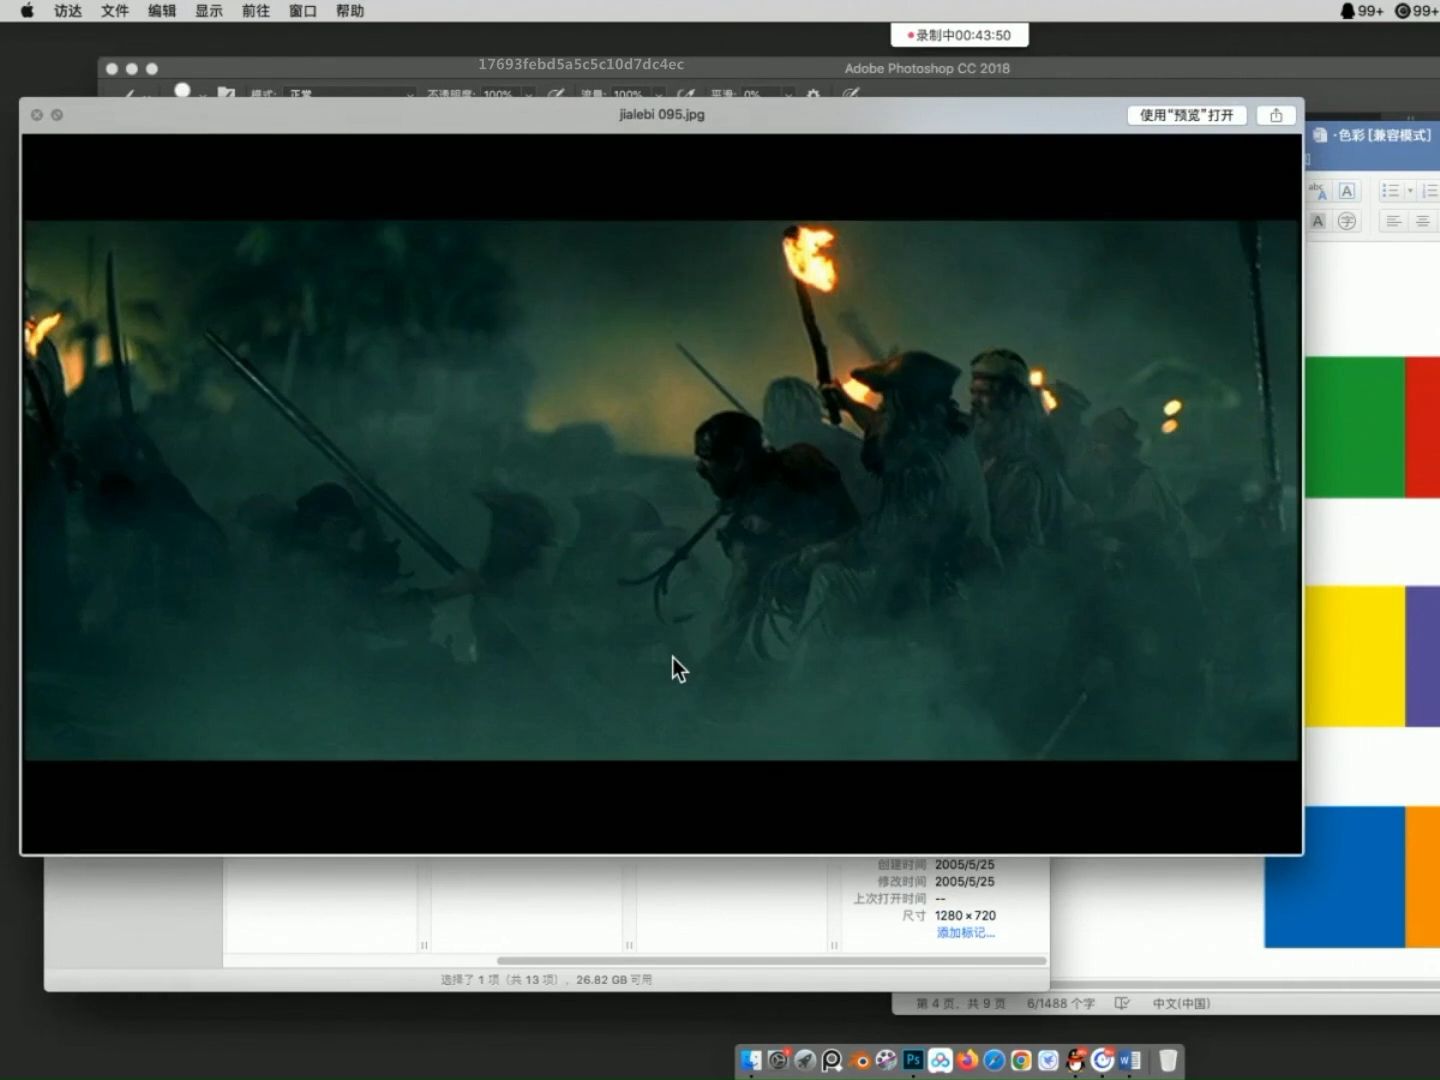The height and width of the screenshot is (1080, 1440).
Task: Launch Launchpad rocket icon in Dock
Action: [x=805, y=1060]
